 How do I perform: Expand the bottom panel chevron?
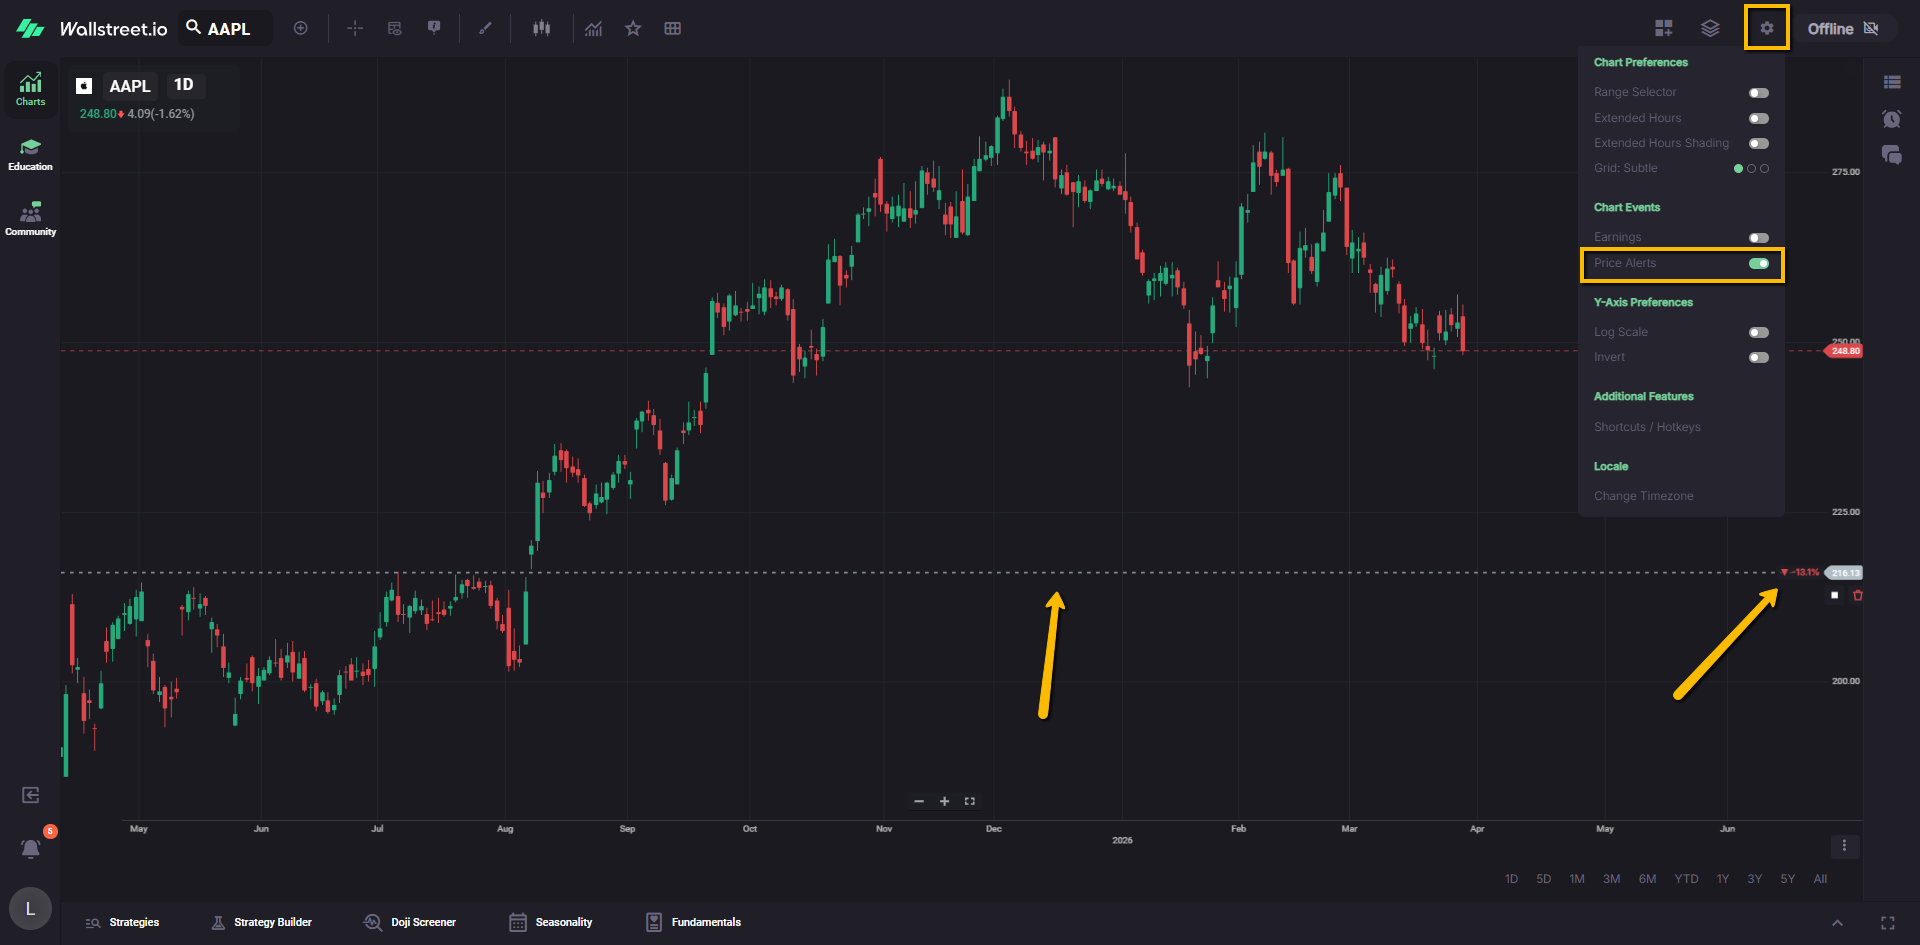(x=1837, y=923)
